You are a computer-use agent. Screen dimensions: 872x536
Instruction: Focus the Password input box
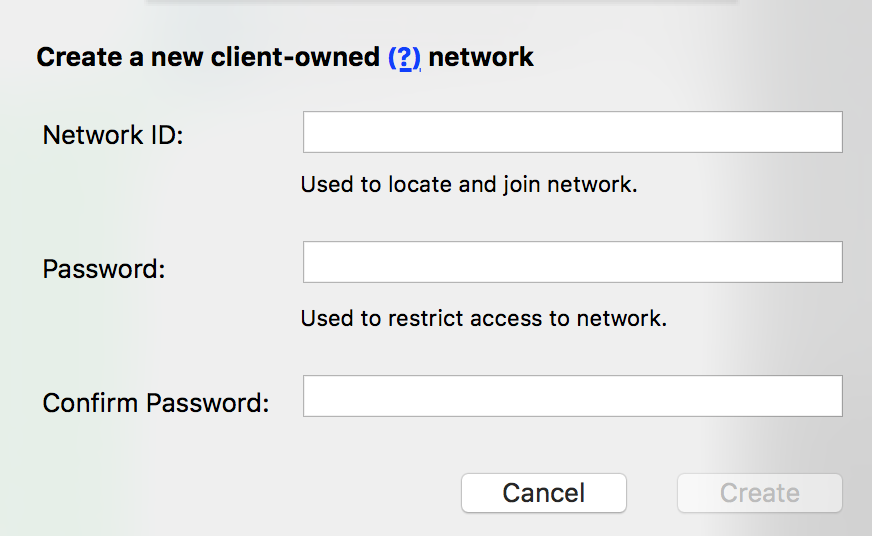(572, 262)
